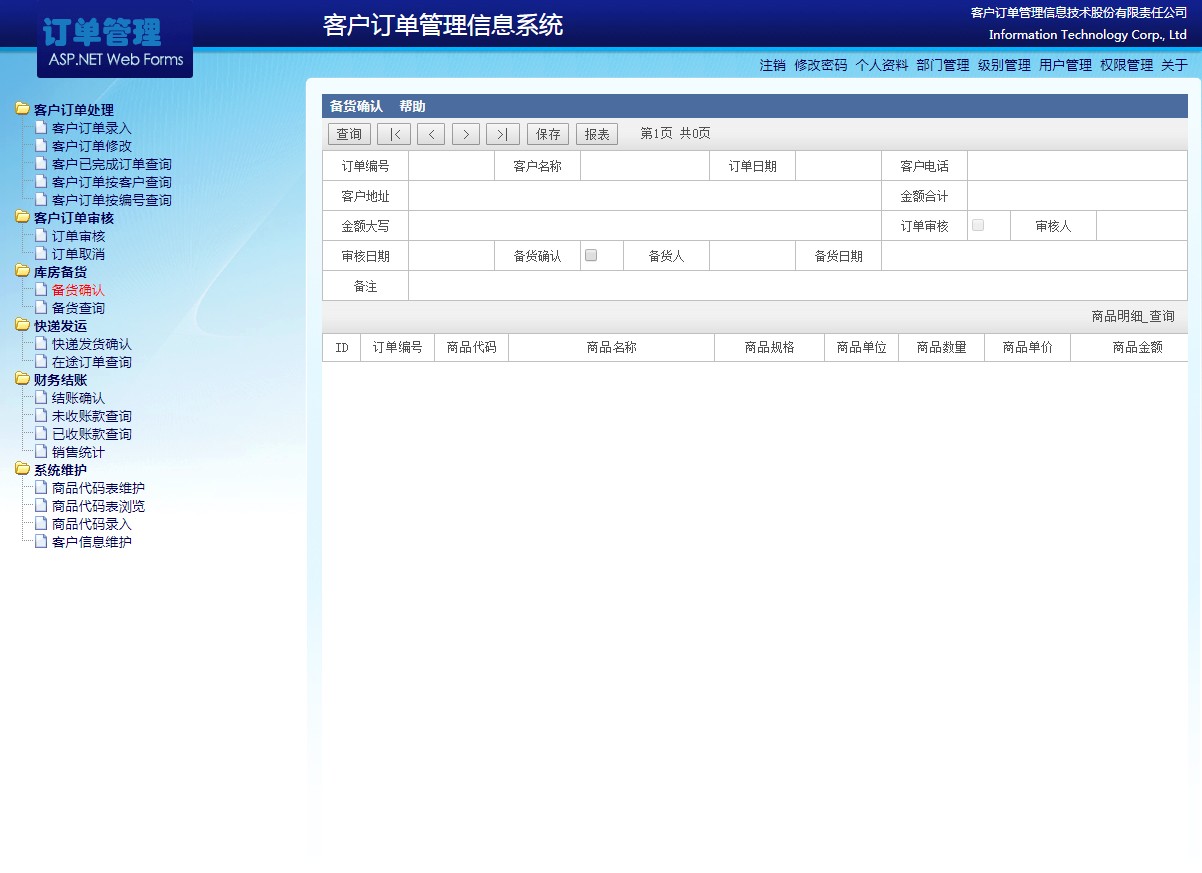Click the 保存 button
1202x873 pixels.
(548, 134)
